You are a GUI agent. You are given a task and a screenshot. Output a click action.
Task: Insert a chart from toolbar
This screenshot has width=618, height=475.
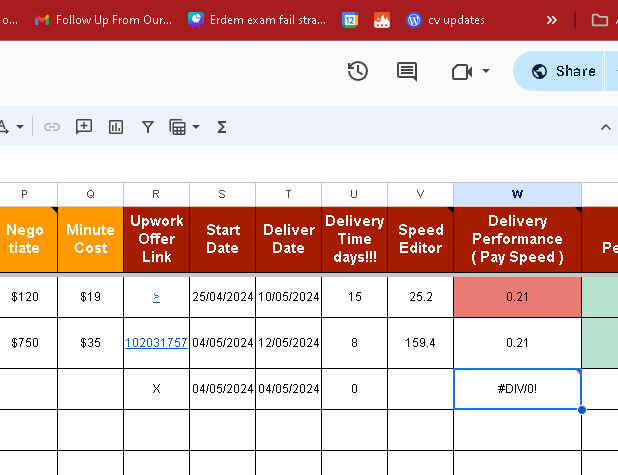pos(116,127)
